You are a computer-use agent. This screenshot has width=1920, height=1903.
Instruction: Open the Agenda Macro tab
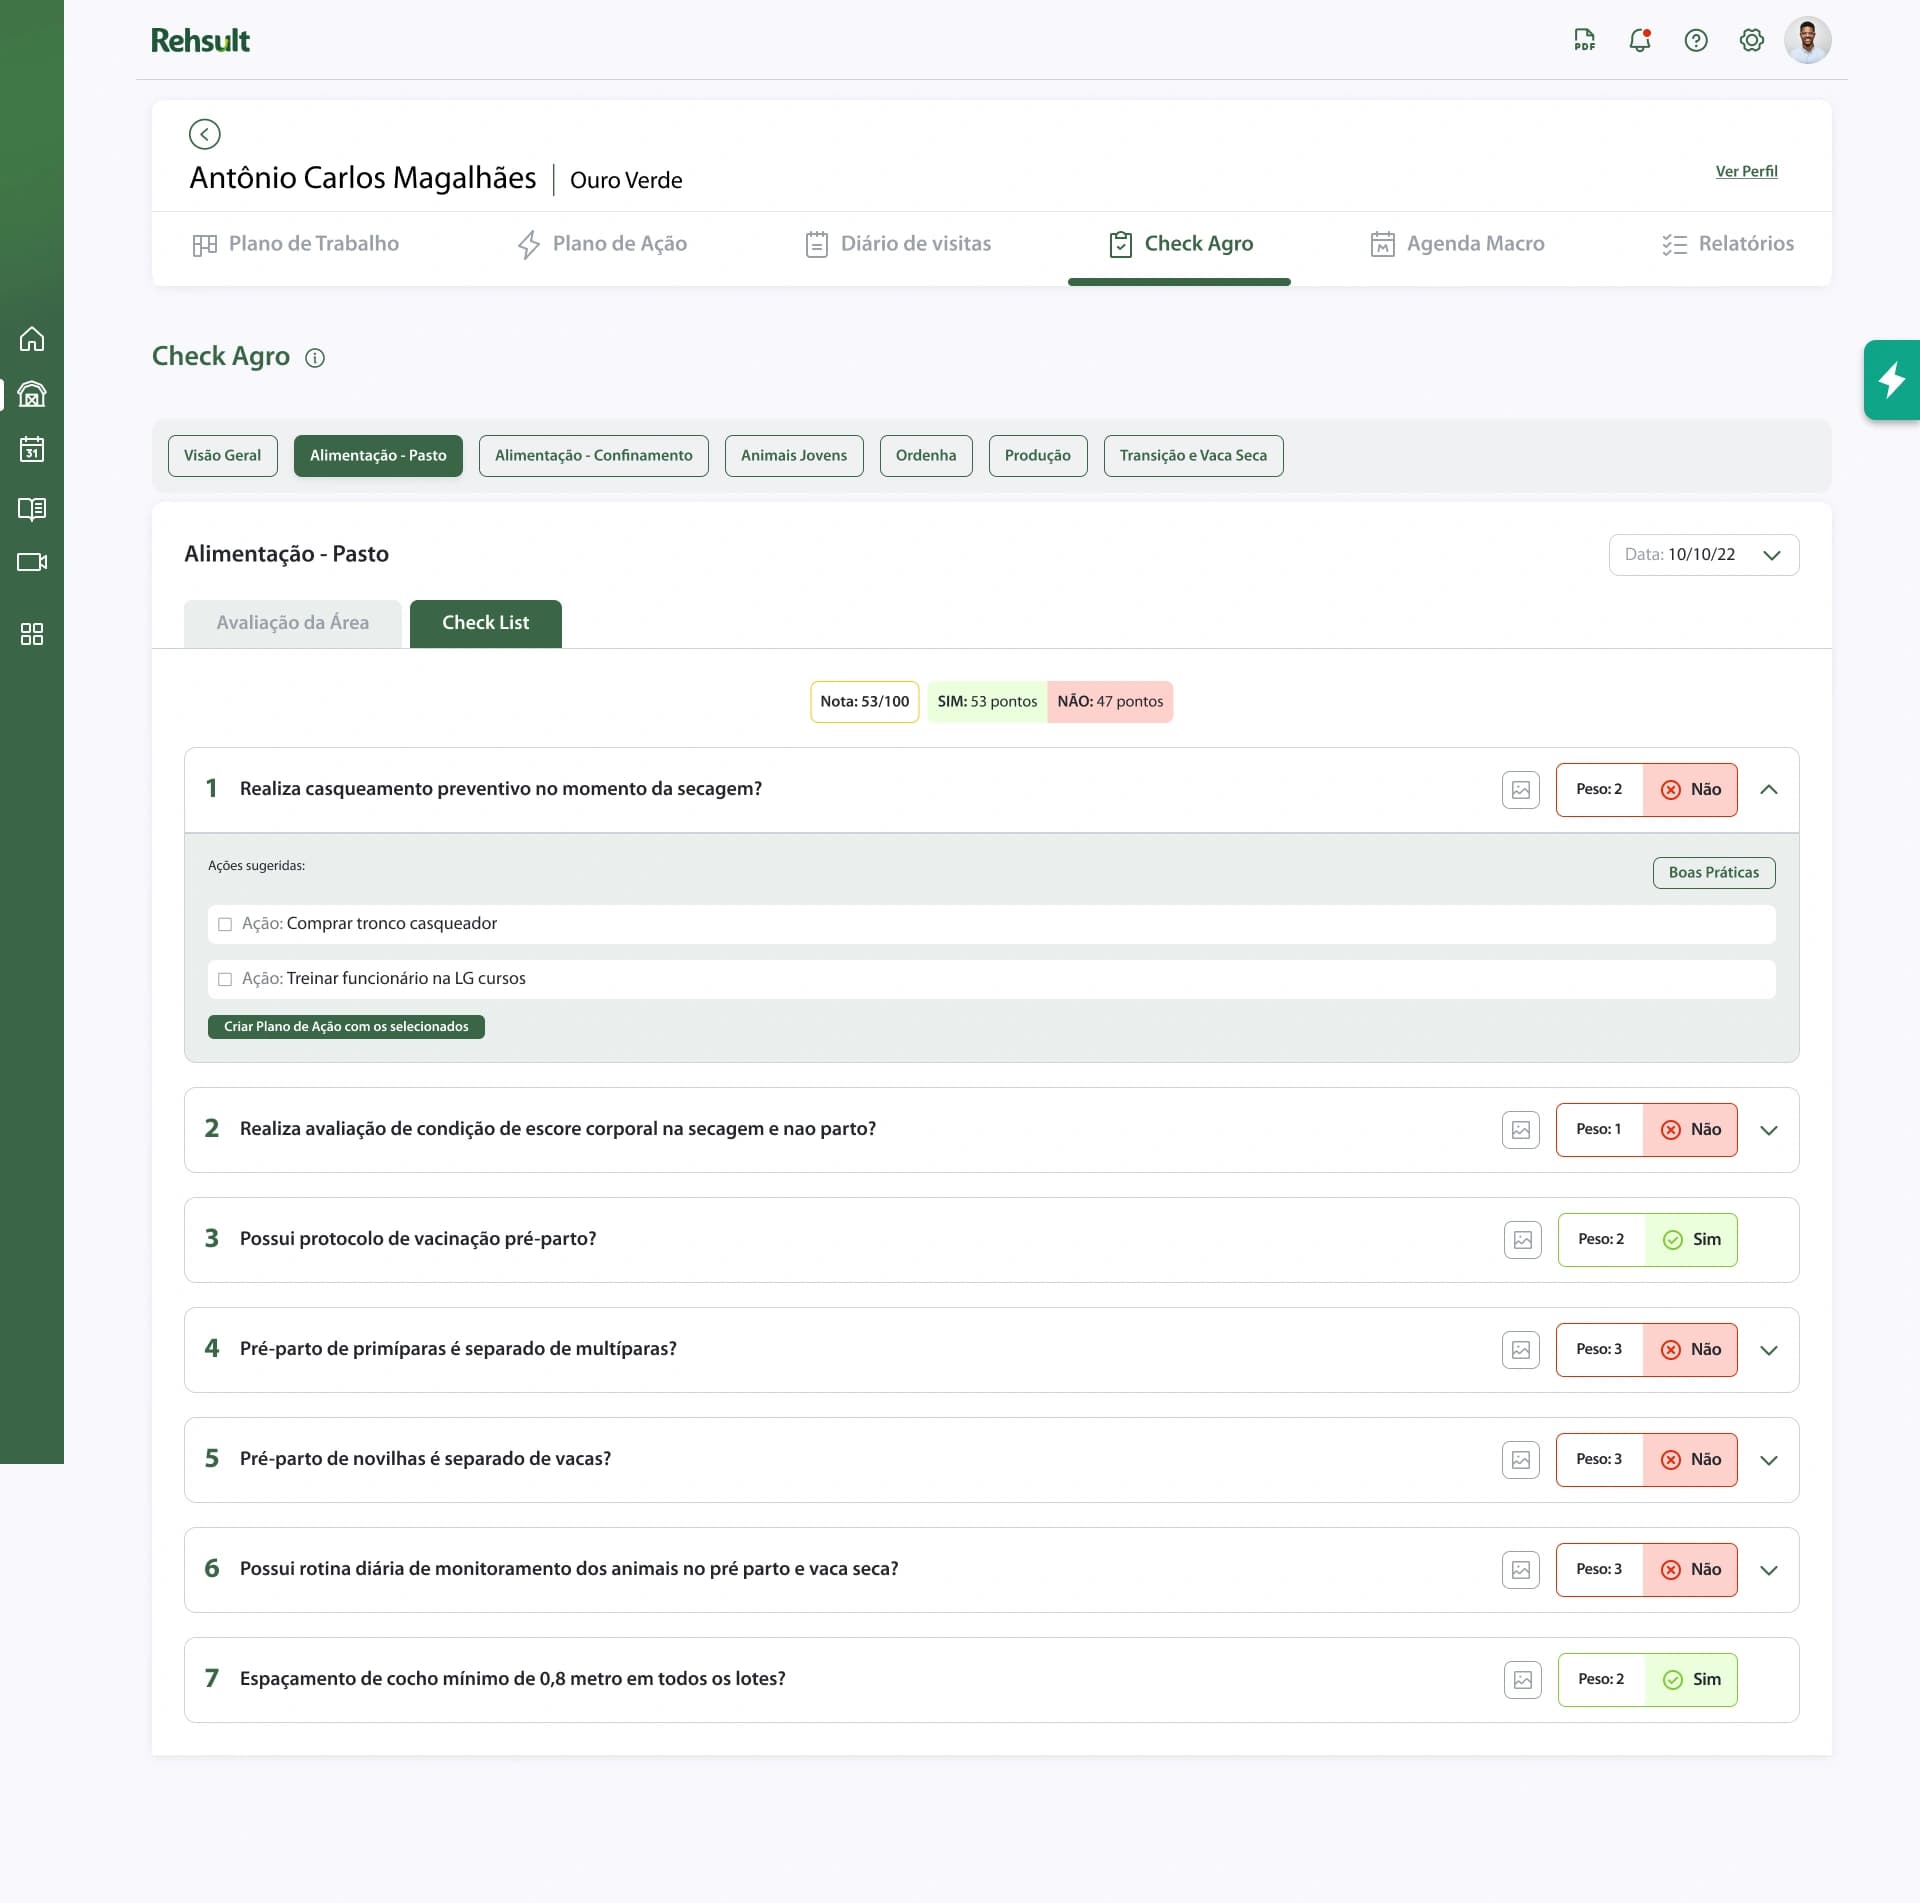click(x=1457, y=244)
